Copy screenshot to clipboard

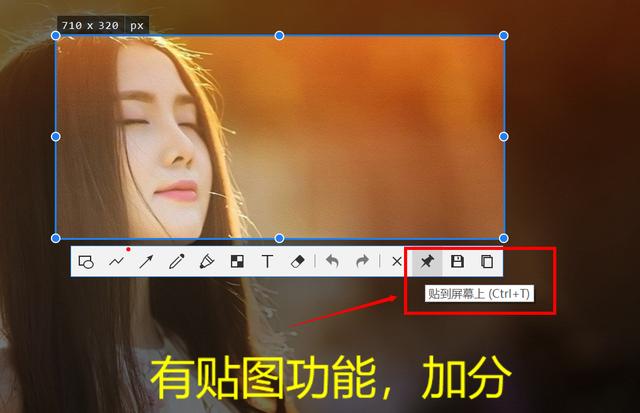click(x=487, y=262)
